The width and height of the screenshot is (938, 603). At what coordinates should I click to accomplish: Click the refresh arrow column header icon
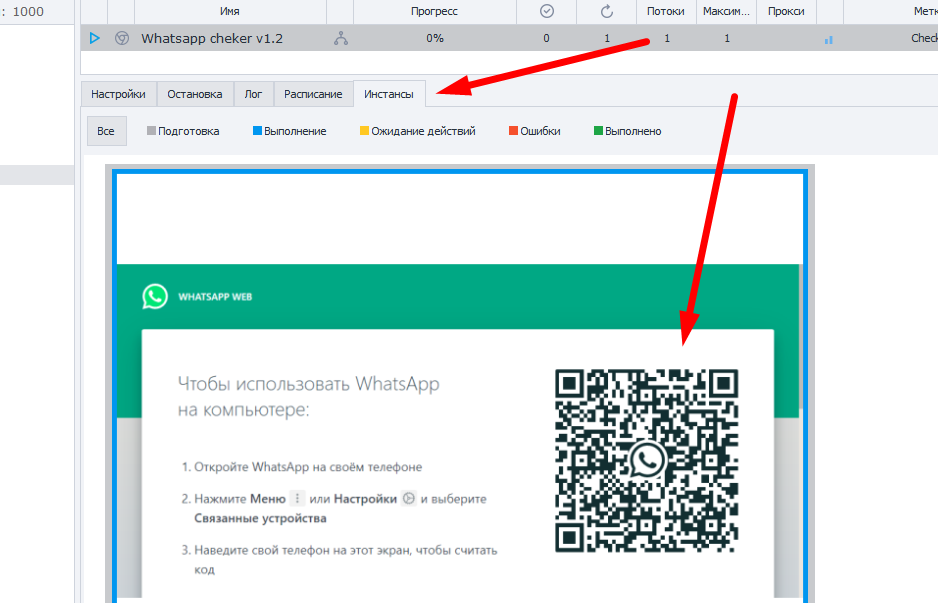tap(607, 11)
